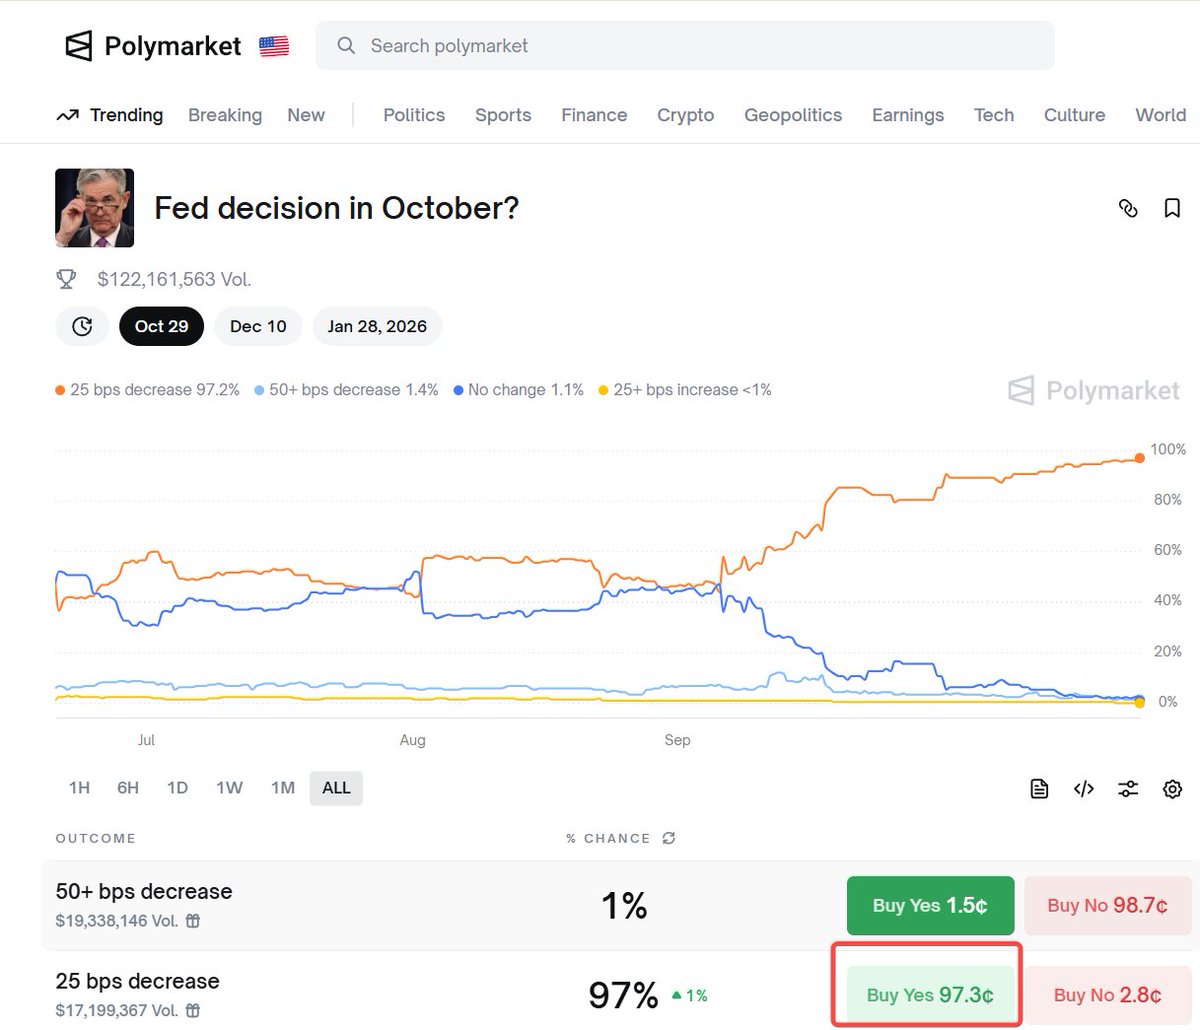Open the past dates clock icon
Image resolution: width=1200 pixels, height=1030 pixels.
pos(82,326)
